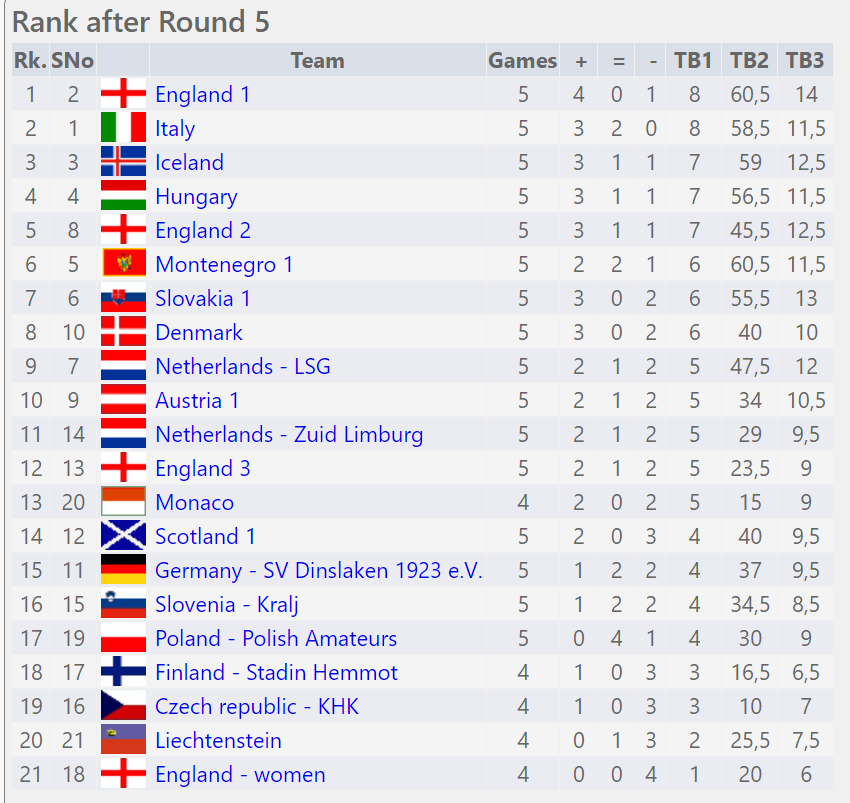The image size is (850, 803).
Task: Click the Liechtenstein flag icon
Action: [123, 740]
